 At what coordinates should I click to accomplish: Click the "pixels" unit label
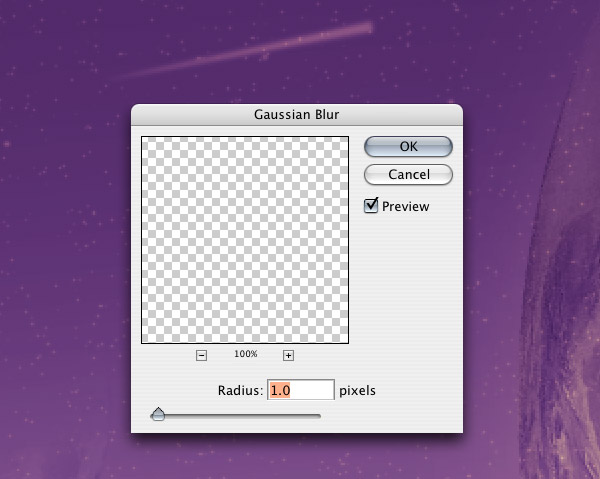pyautogui.click(x=357, y=391)
